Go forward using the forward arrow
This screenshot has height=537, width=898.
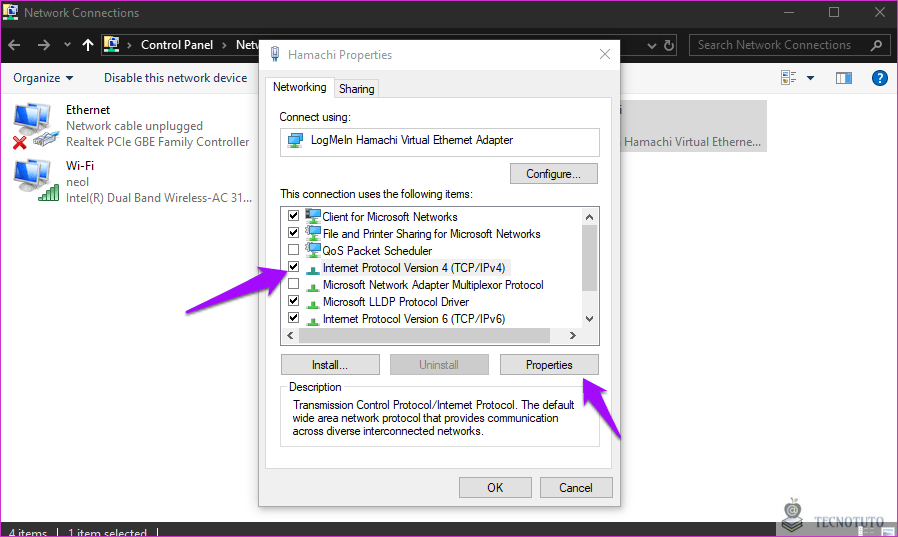click(x=44, y=45)
